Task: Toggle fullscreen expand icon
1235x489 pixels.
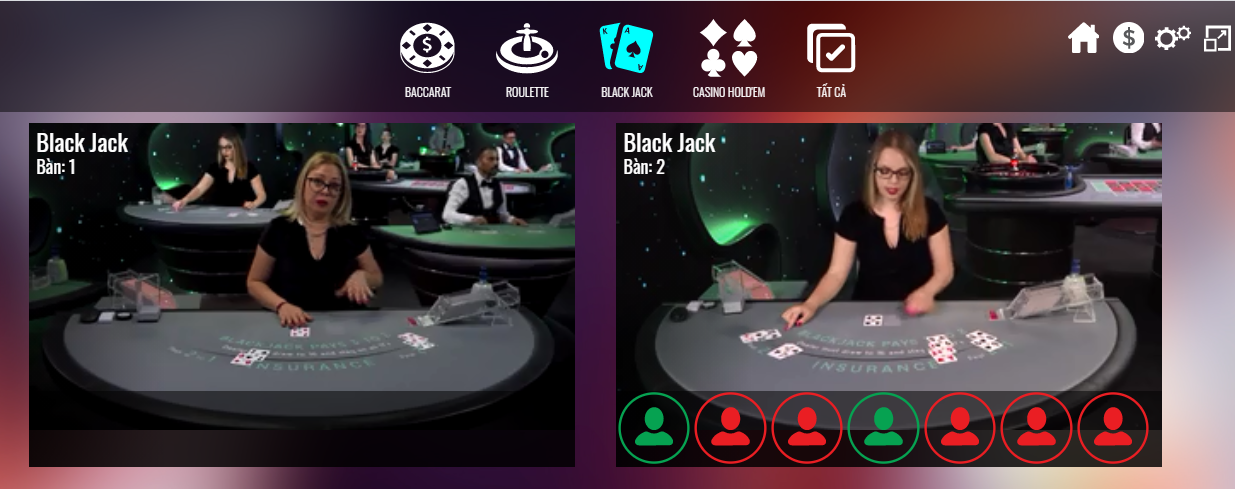Action: pos(1218,39)
